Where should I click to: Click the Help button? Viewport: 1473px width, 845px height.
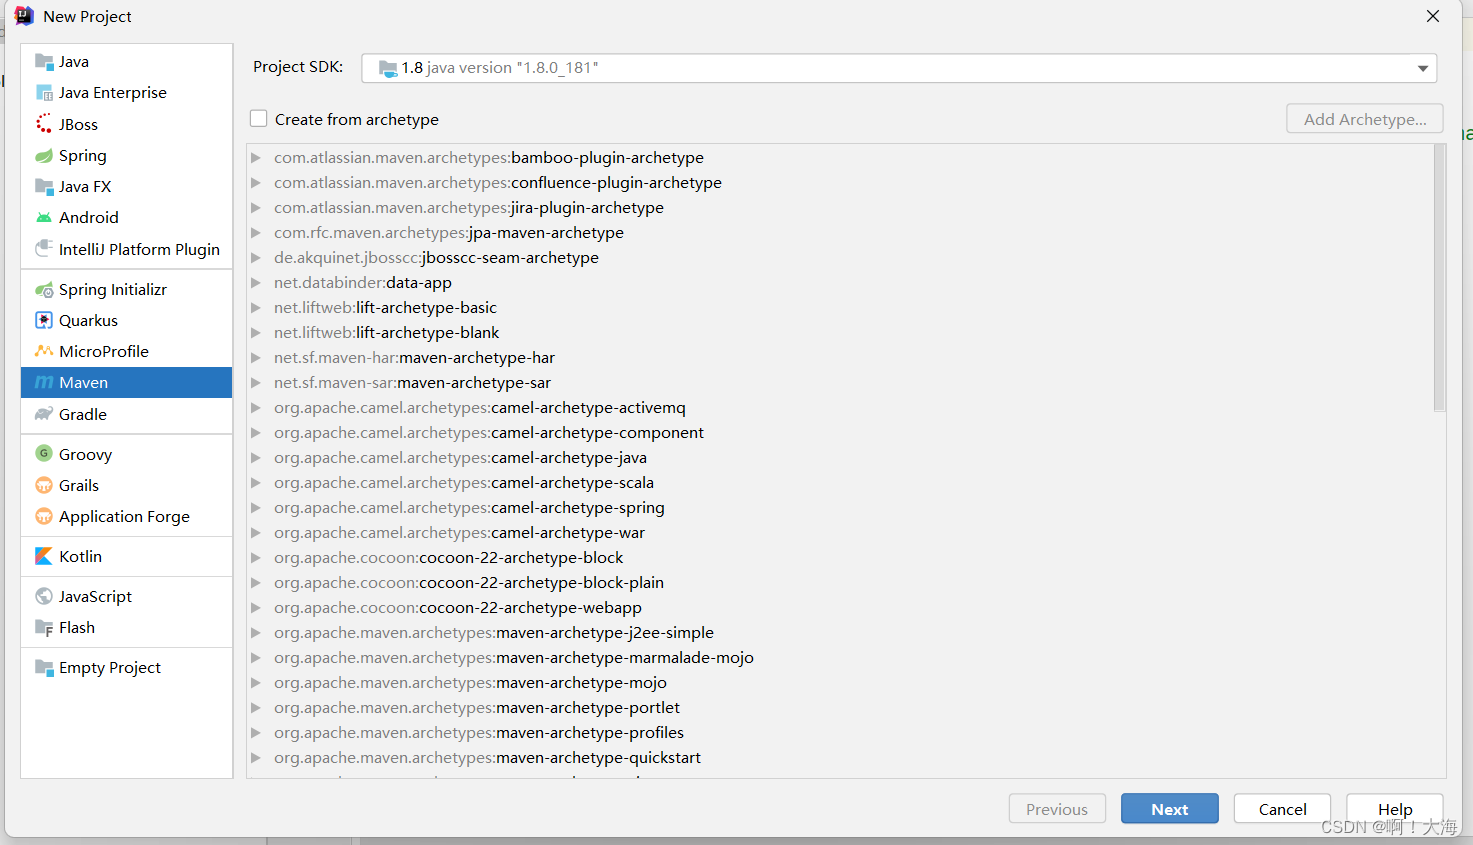1394,808
